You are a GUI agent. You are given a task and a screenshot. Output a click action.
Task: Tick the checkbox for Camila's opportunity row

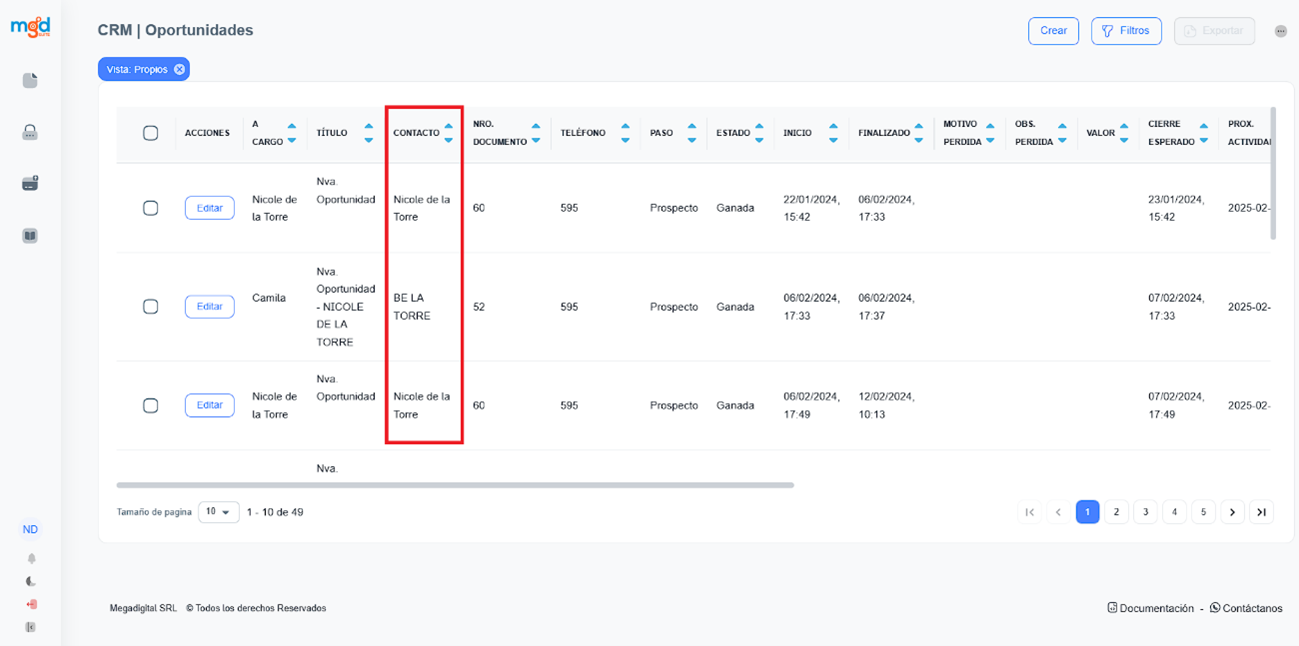coord(151,306)
